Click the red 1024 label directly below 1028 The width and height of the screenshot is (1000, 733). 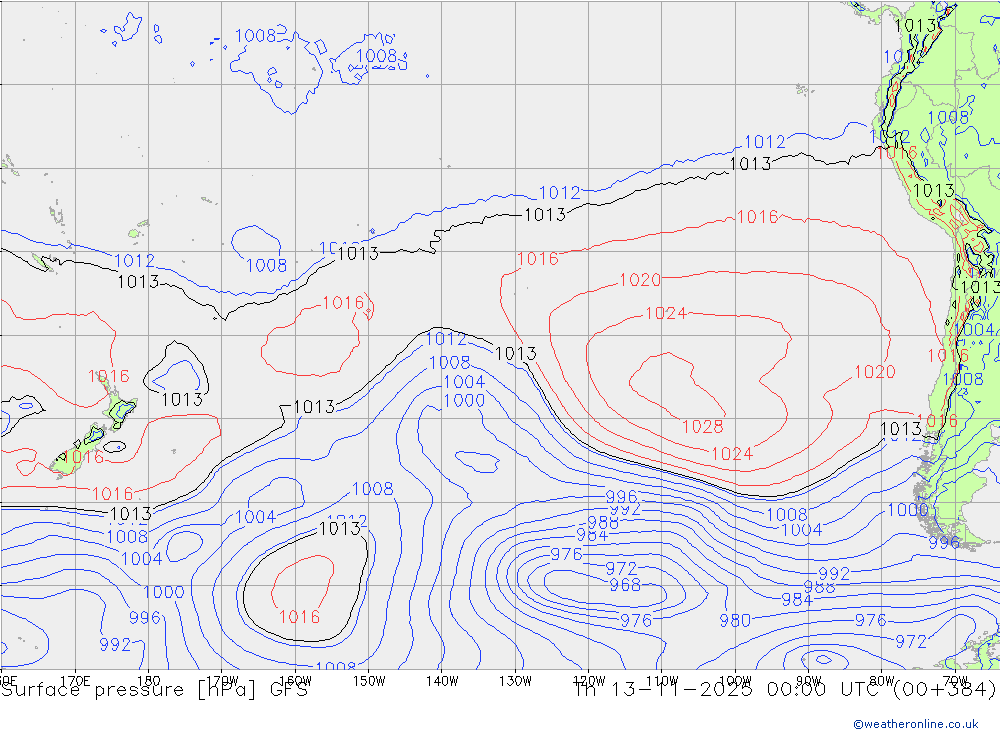pos(732,454)
